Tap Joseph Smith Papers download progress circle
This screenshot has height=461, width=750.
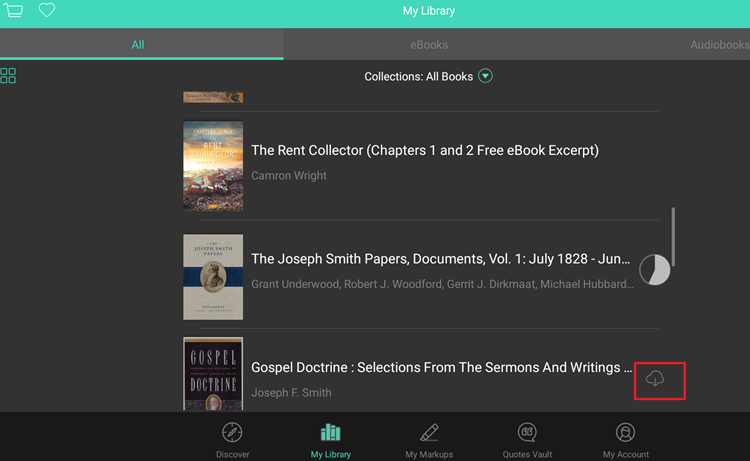click(x=655, y=270)
